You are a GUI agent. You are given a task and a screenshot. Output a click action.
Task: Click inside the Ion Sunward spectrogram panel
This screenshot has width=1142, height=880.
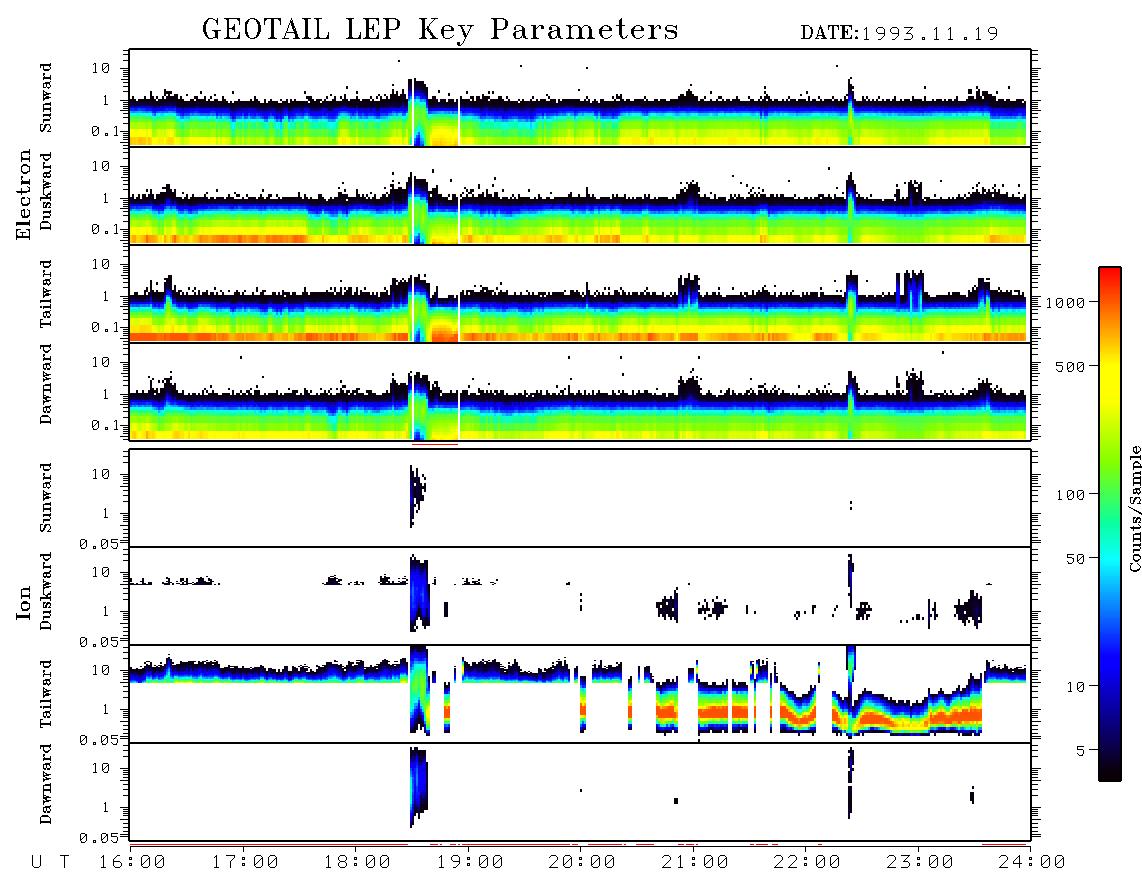580,498
